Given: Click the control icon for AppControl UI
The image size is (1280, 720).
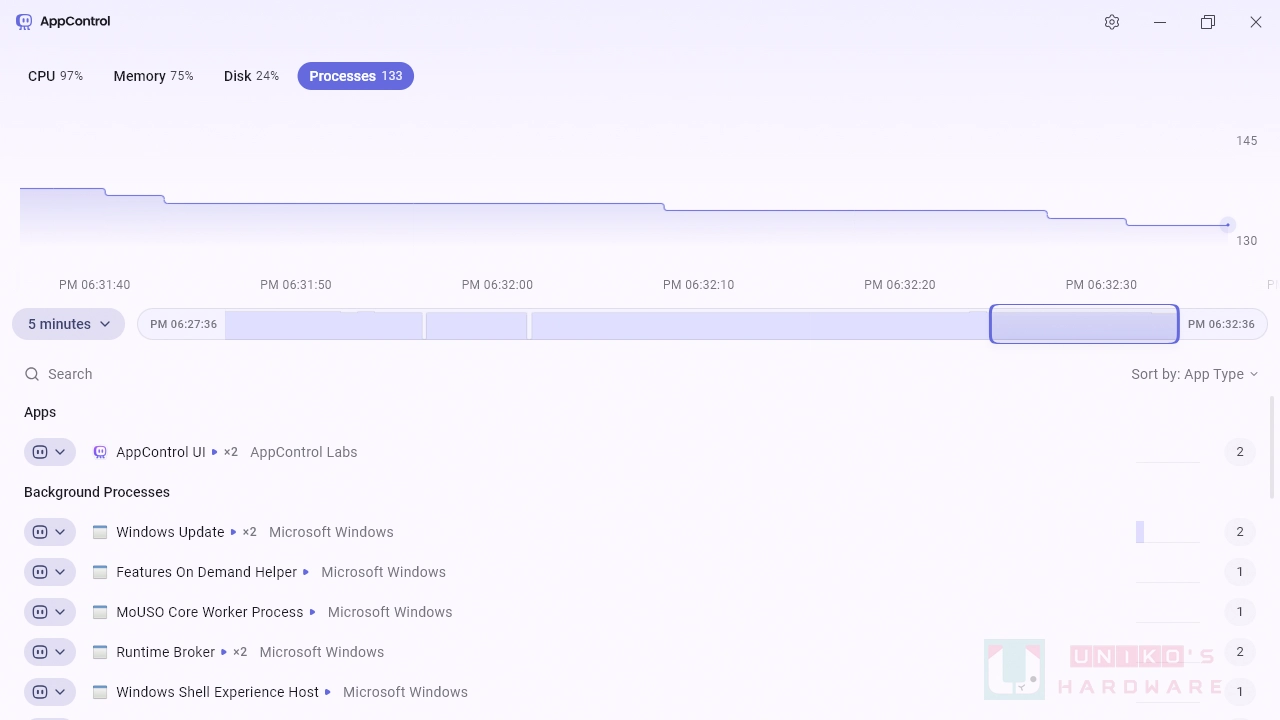Looking at the screenshot, I should 40,452.
